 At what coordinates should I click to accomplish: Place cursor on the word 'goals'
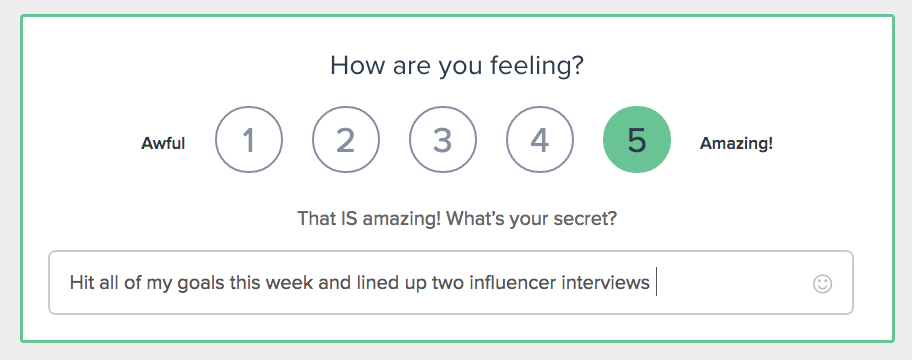point(200,284)
